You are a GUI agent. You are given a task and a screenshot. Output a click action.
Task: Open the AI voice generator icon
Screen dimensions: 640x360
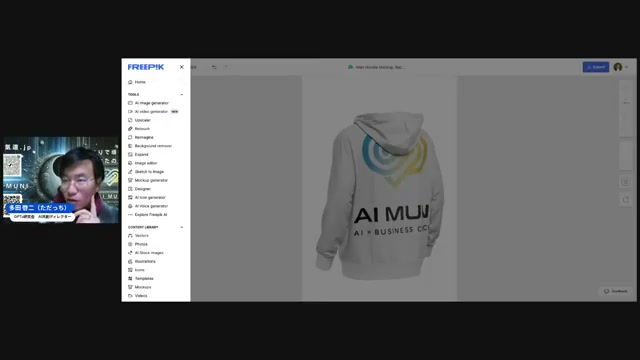click(130, 206)
